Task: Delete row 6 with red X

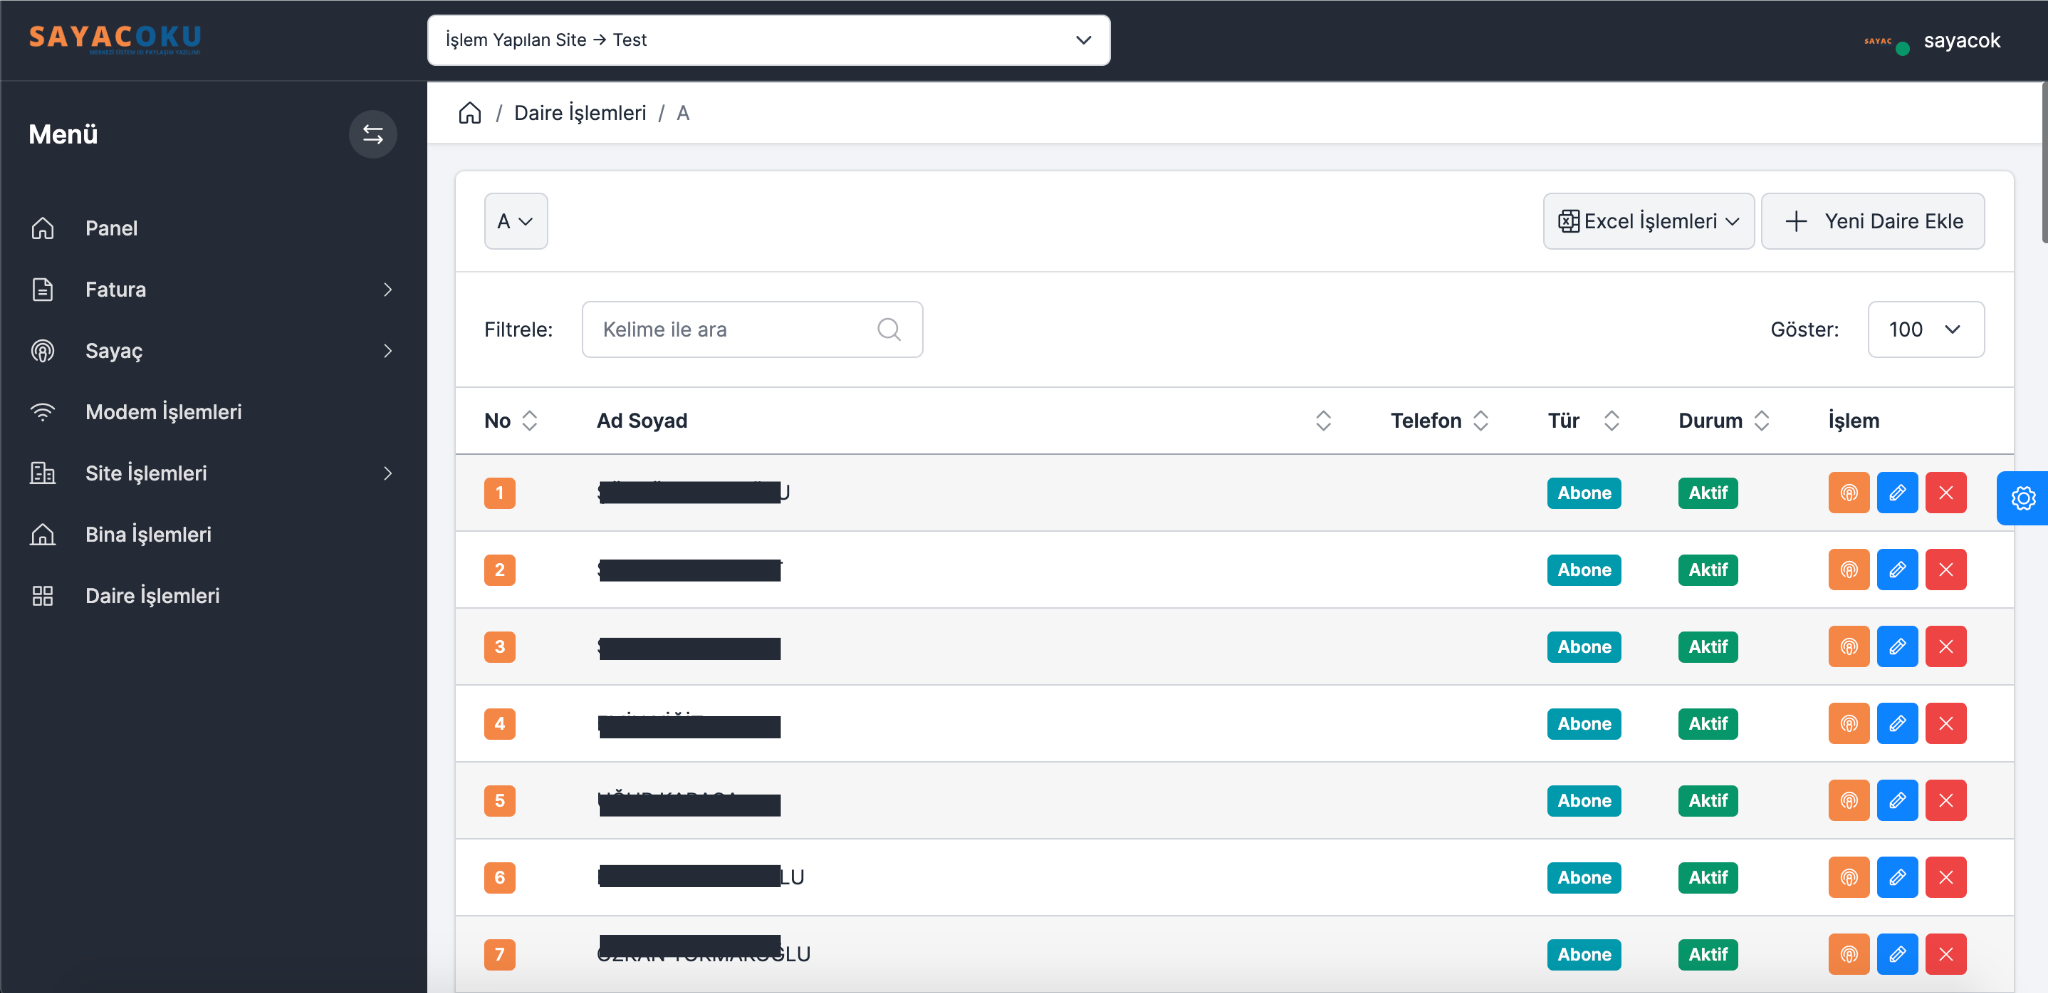Action: [1946, 878]
